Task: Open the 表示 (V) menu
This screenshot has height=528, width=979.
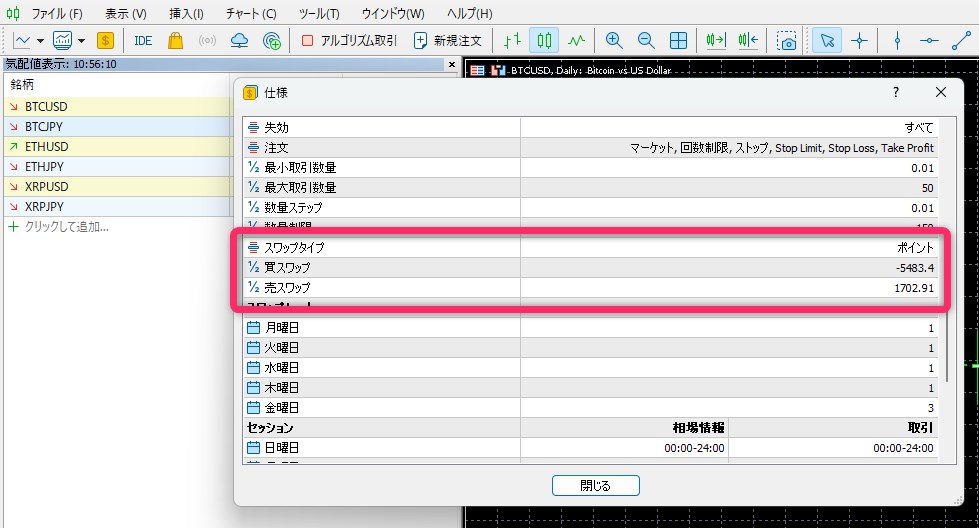Action: [125, 13]
